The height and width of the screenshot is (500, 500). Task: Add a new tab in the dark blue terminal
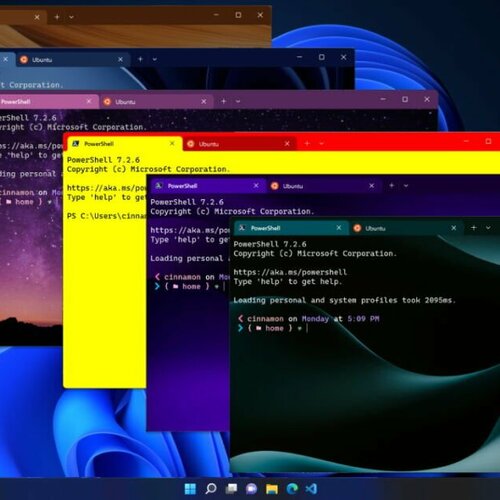(140, 59)
